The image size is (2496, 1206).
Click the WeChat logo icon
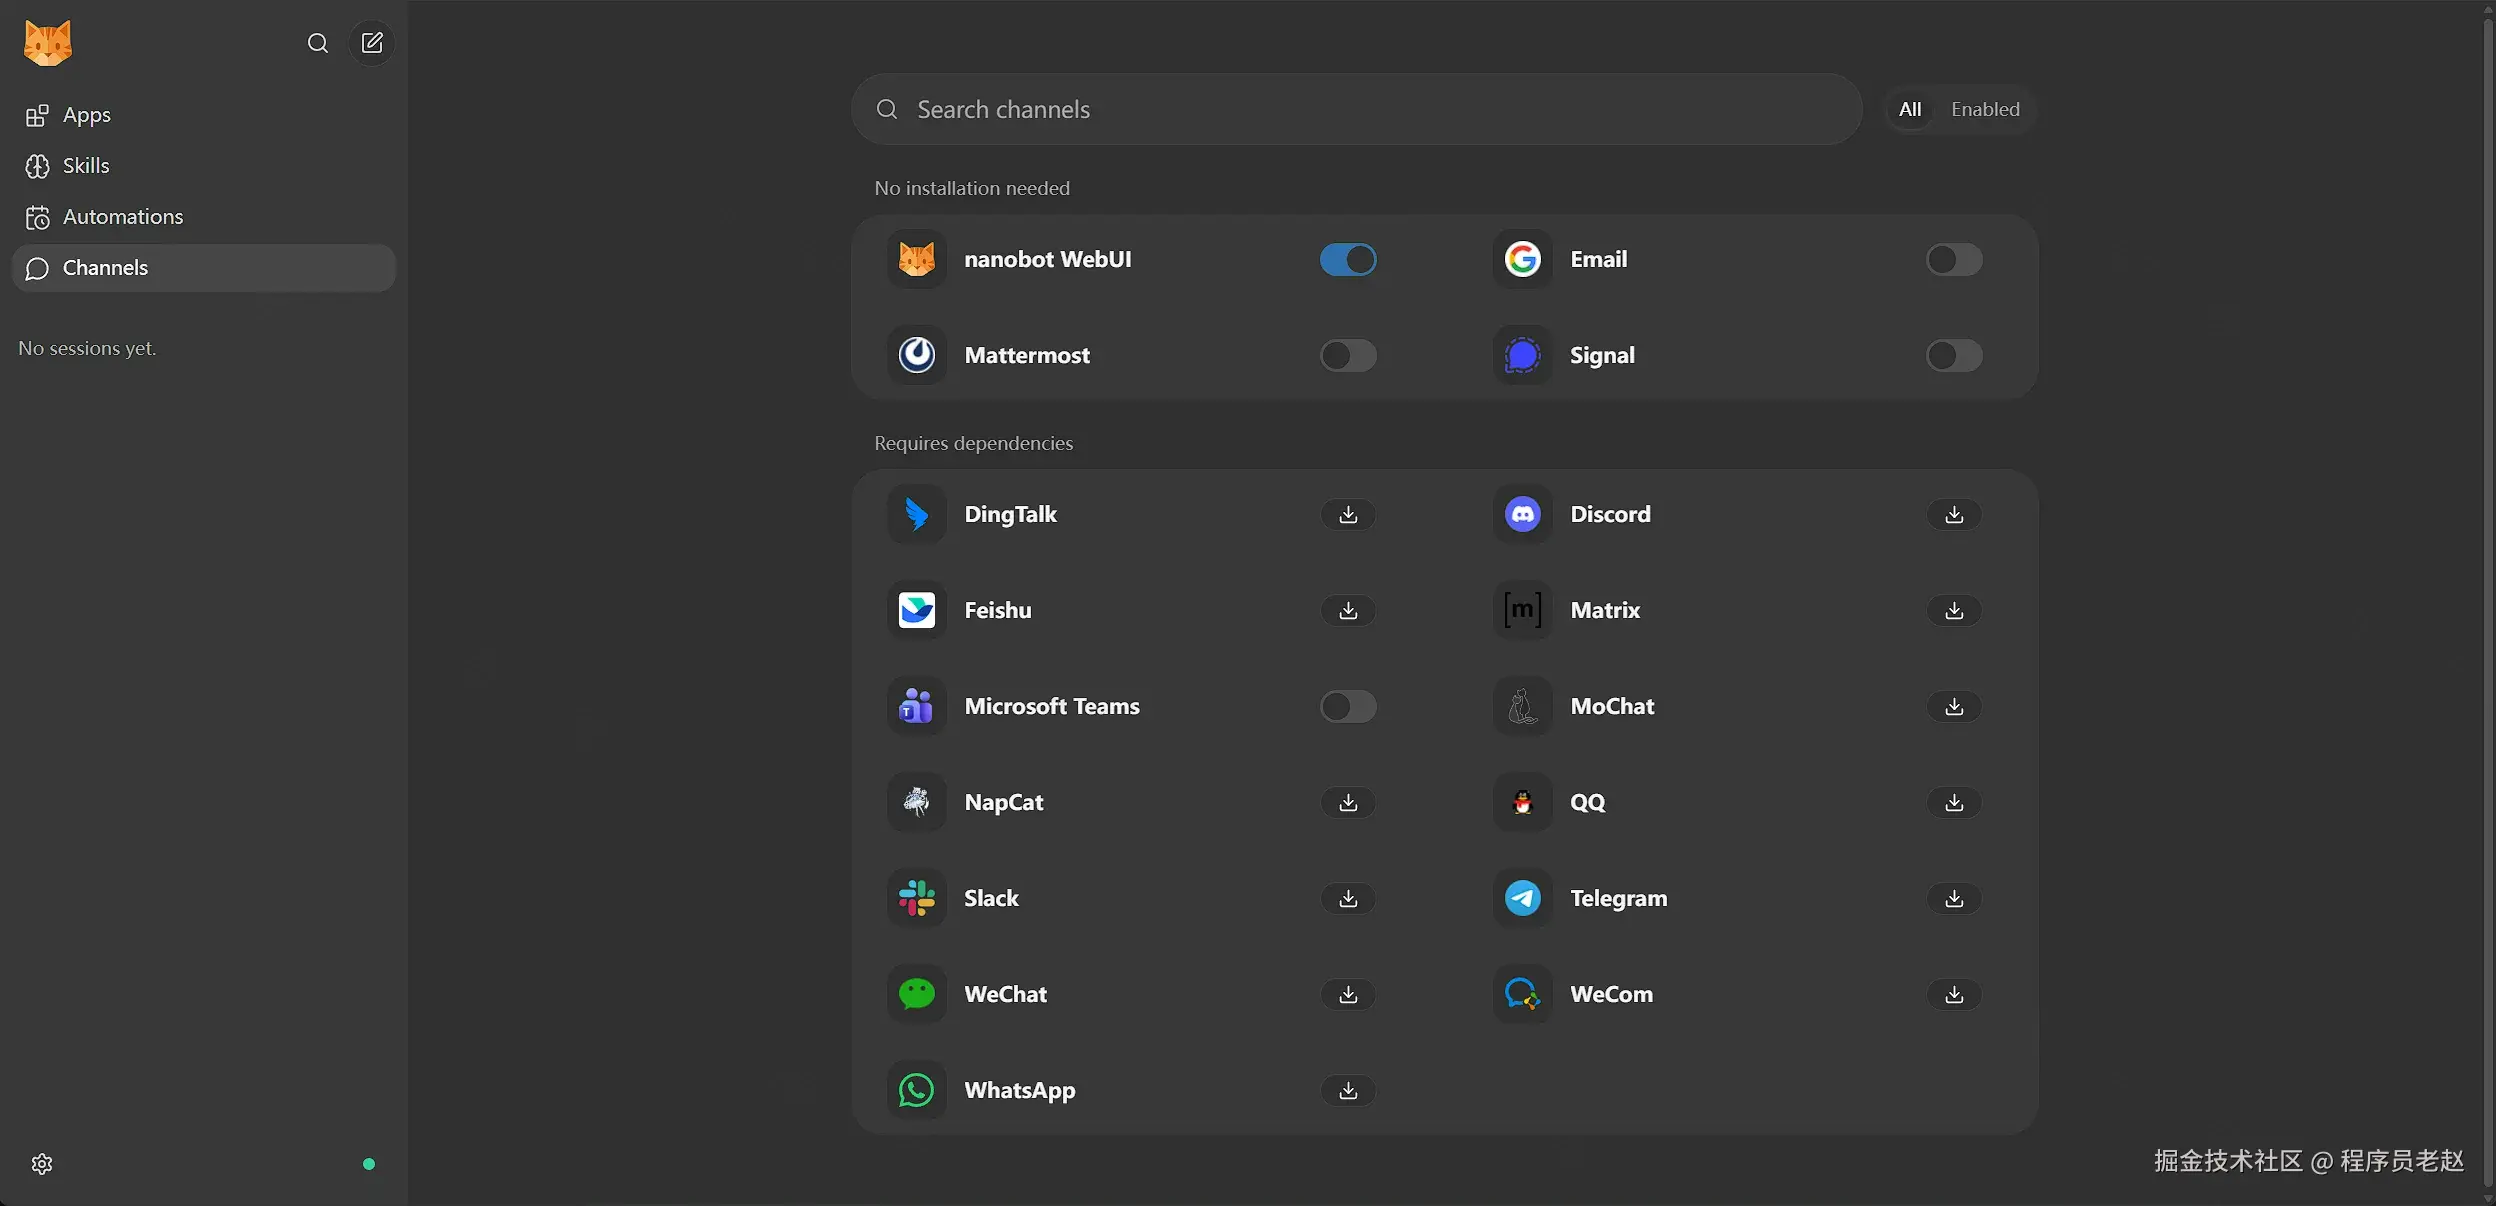tap(917, 994)
